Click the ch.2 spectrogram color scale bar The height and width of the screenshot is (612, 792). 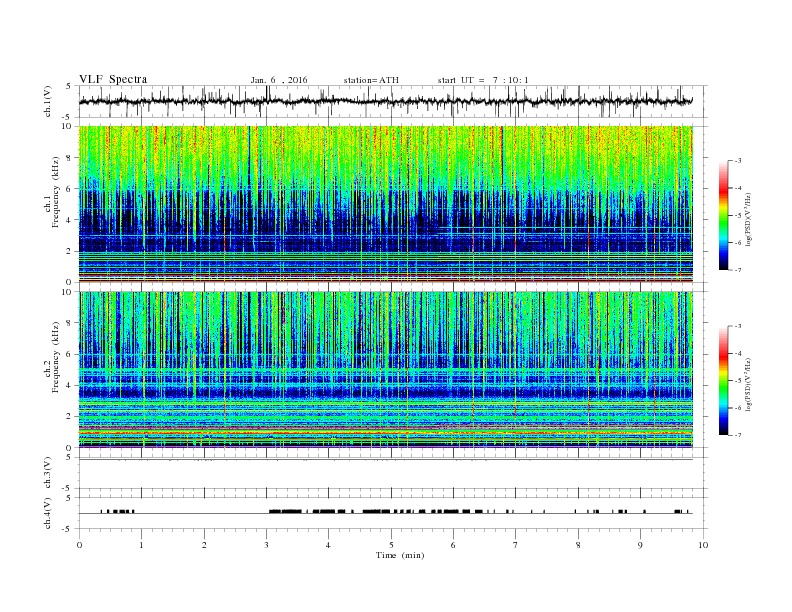(x=723, y=380)
